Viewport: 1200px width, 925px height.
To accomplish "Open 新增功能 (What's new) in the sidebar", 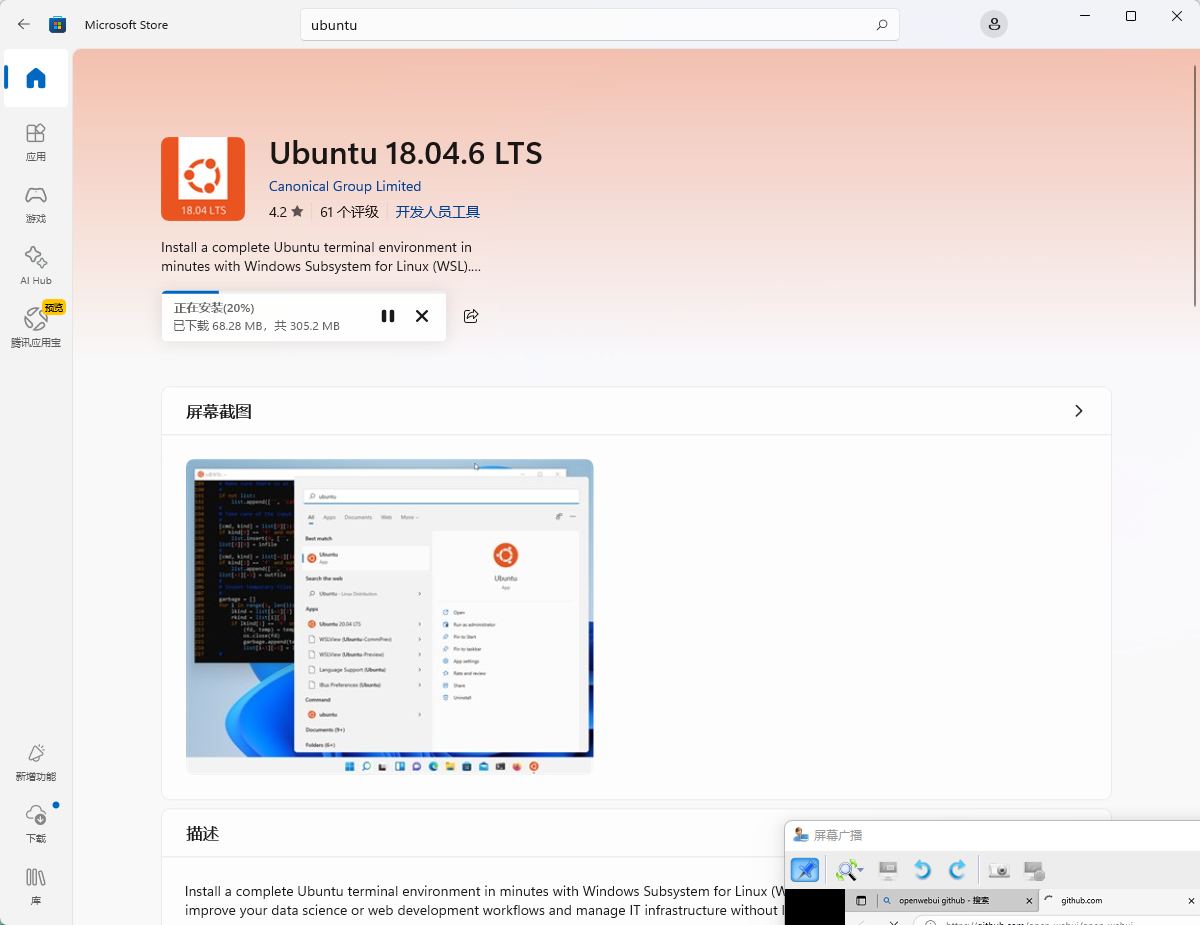I will (x=36, y=763).
